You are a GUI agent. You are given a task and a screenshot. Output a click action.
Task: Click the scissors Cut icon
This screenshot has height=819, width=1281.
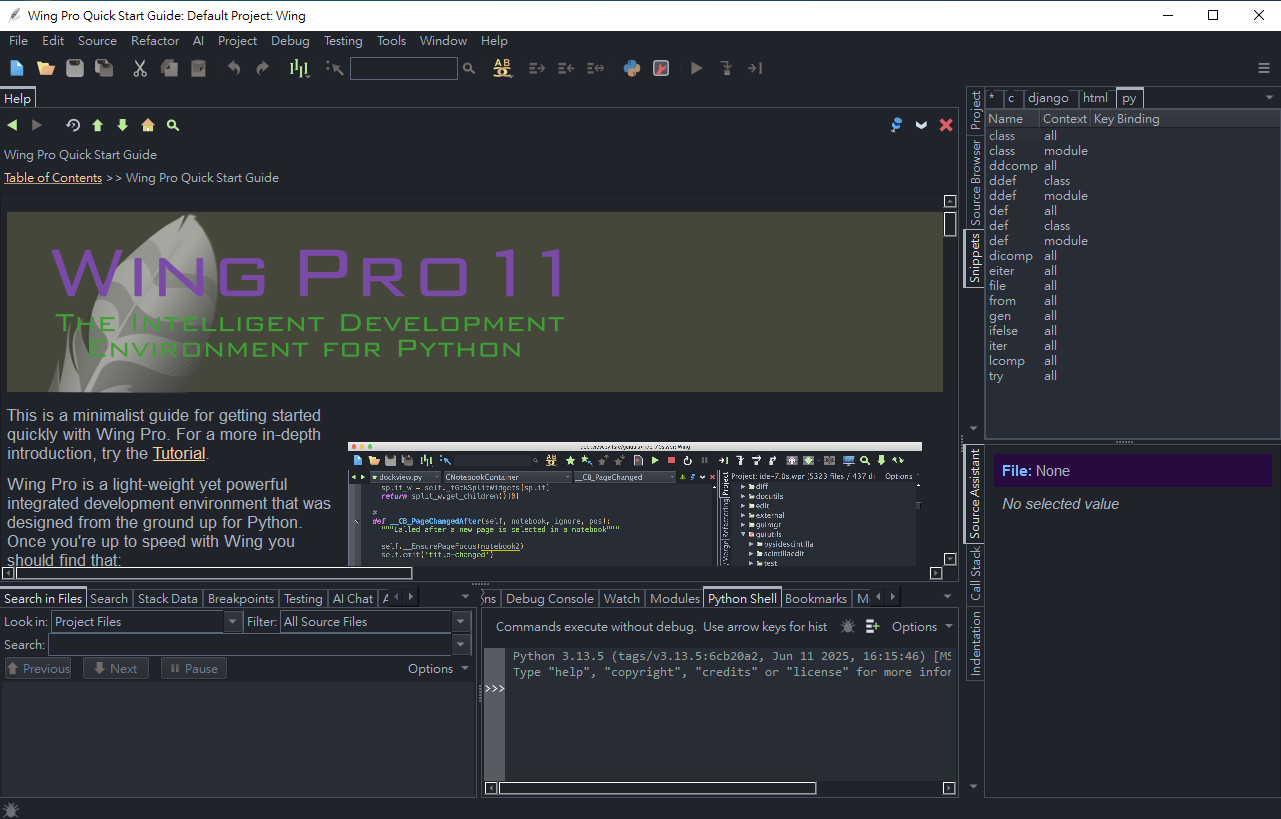[x=140, y=68]
